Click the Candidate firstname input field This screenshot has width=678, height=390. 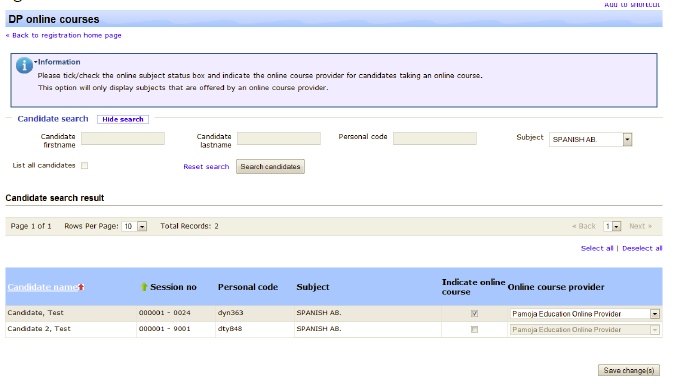123,138
